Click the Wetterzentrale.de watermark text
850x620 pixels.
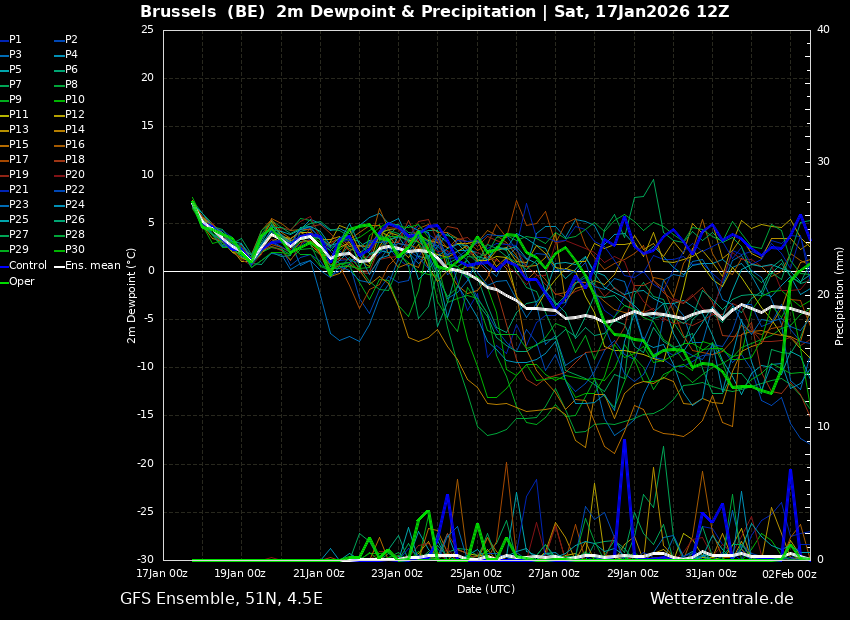pos(722,599)
